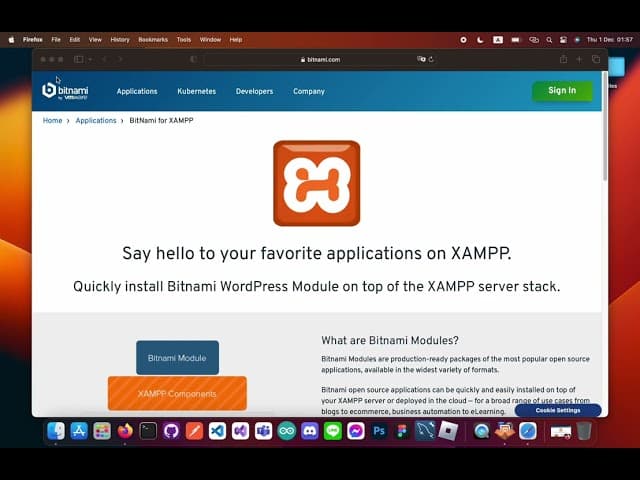This screenshot has height=480, width=640.
Task: Click the XAMPP logo image
Action: click(x=317, y=183)
